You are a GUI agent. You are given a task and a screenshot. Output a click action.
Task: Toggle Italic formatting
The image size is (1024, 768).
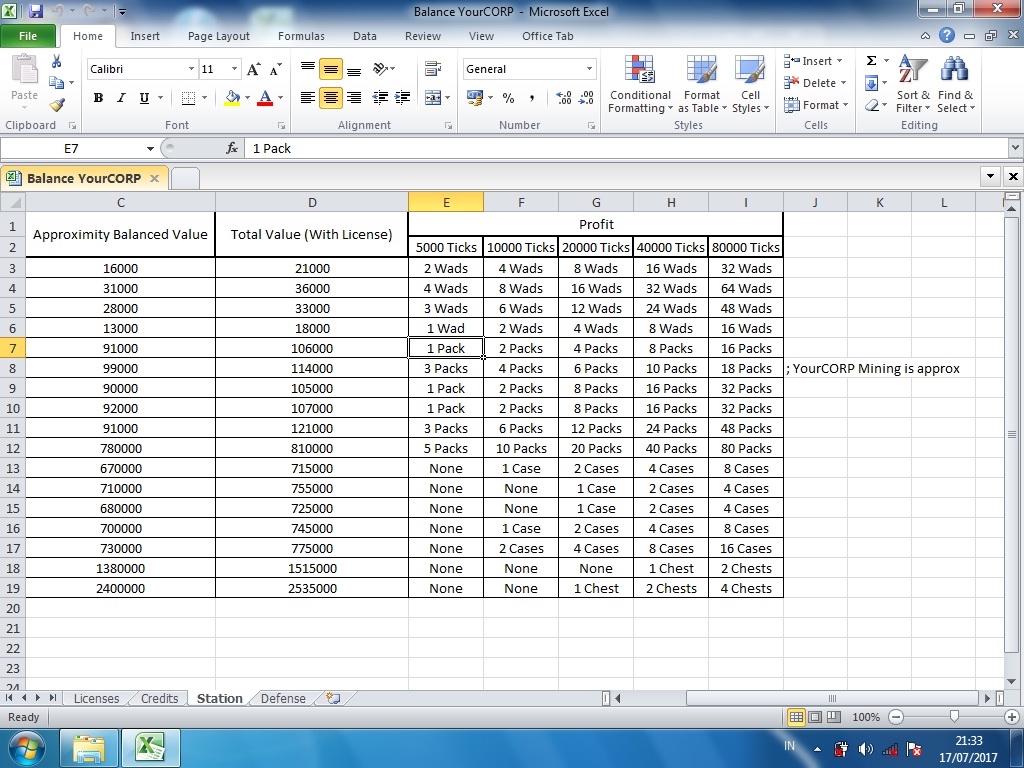[121, 98]
